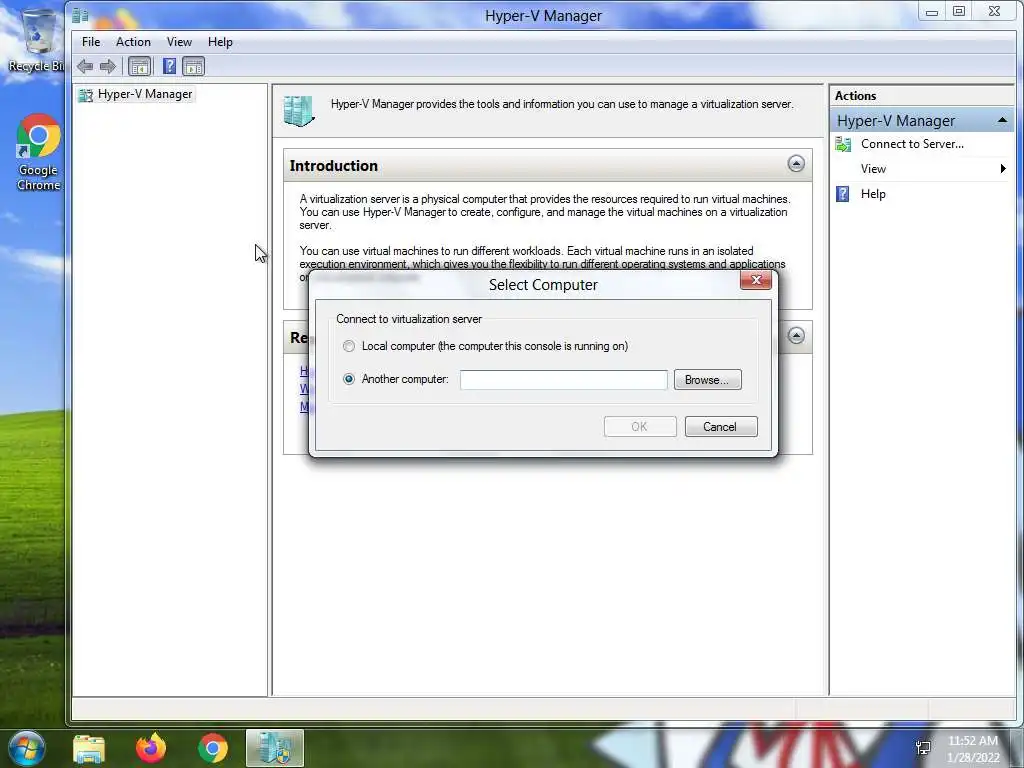
Task: Toggle Show/Hide Console Tree toolbar icon
Action: click(x=139, y=66)
